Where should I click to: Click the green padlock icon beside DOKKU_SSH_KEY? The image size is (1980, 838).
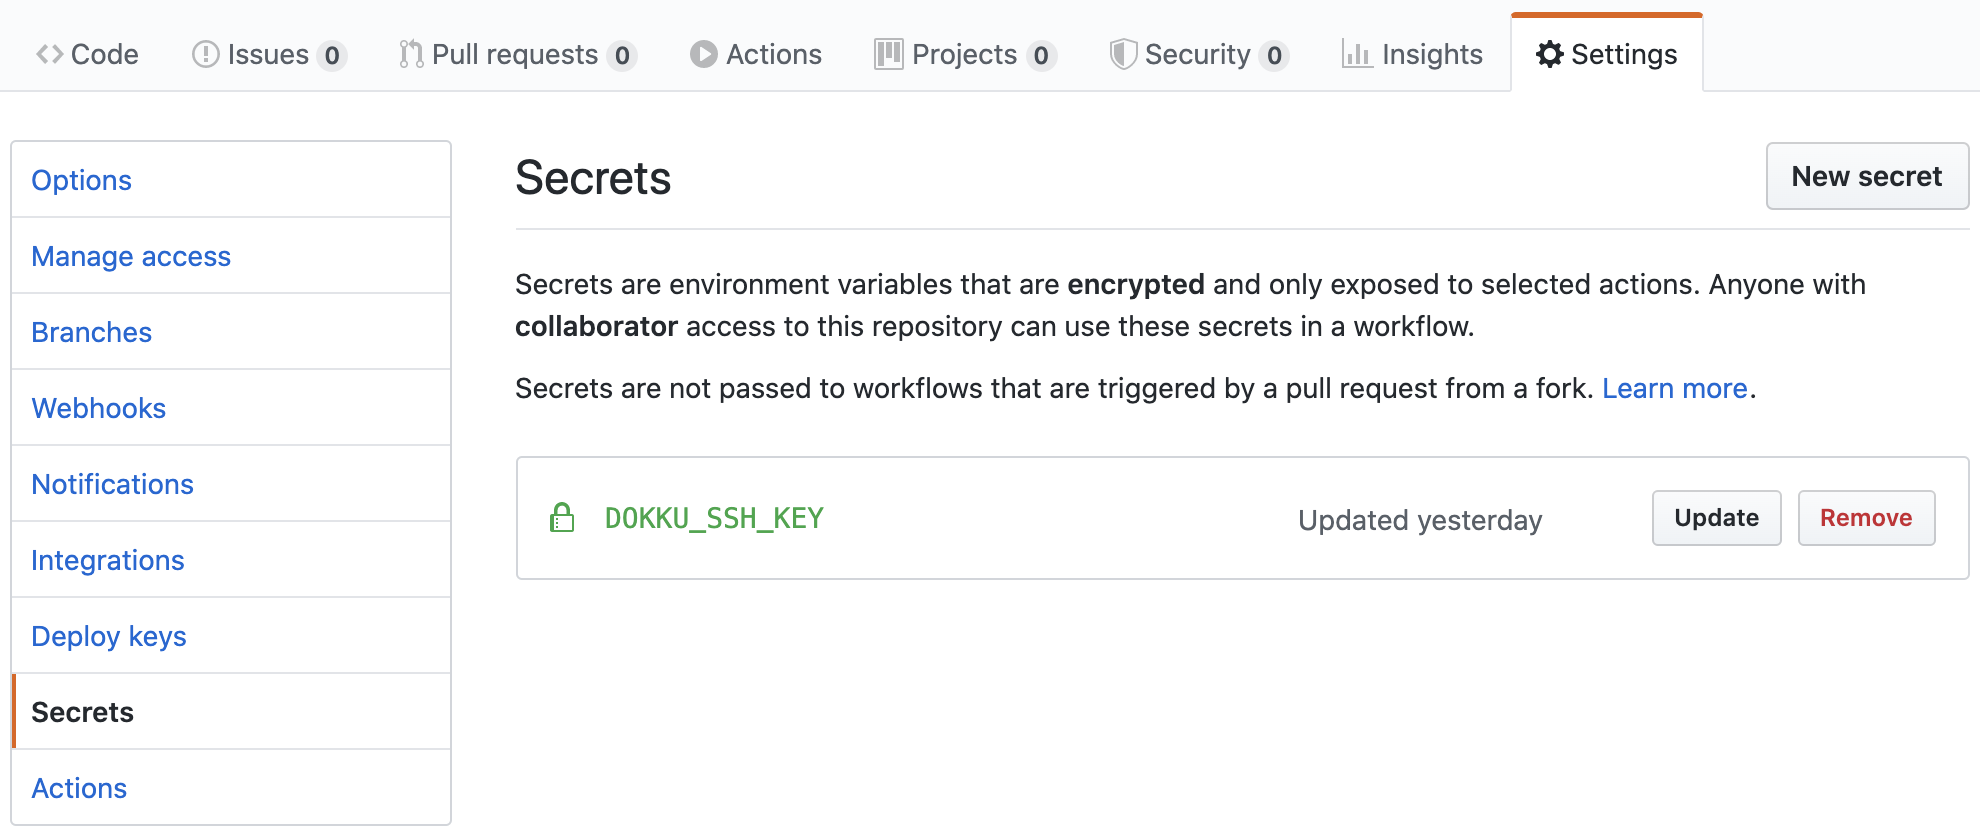561,518
